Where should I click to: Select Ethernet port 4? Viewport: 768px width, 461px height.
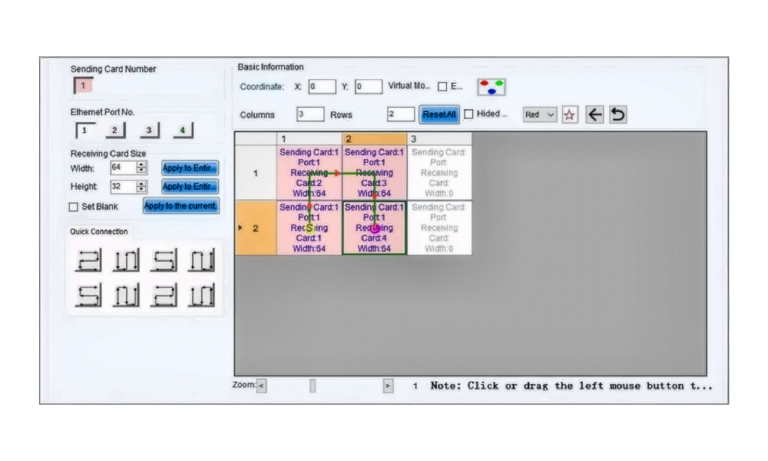pyautogui.click(x=183, y=130)
